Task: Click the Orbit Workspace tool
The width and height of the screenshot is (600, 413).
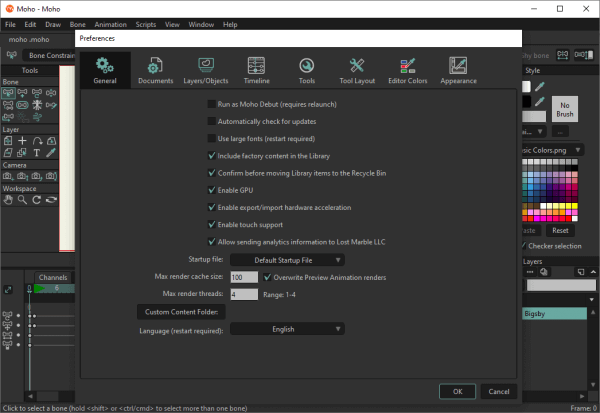Action: [x=51, y=200]
